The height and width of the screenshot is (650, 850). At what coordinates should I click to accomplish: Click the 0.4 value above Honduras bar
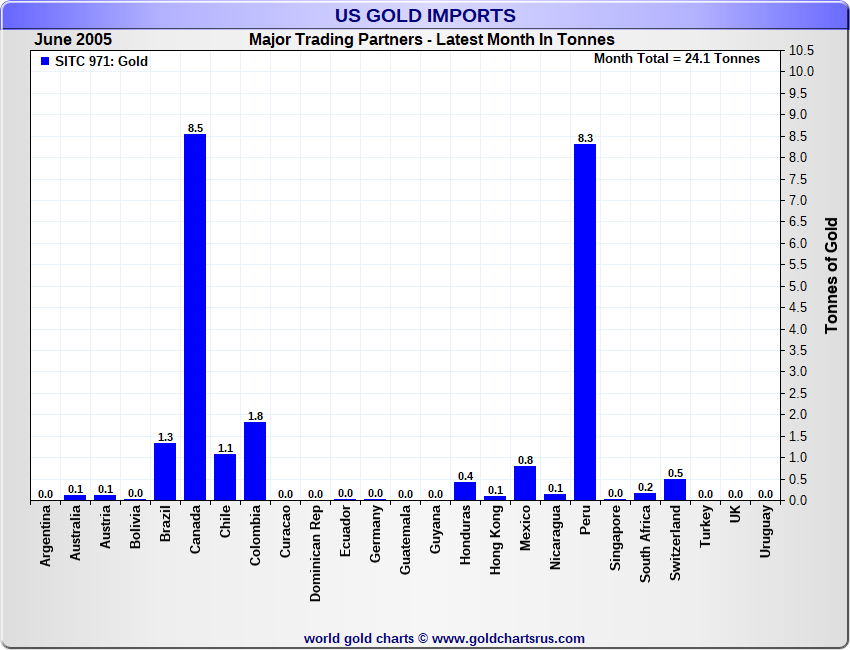465,477
